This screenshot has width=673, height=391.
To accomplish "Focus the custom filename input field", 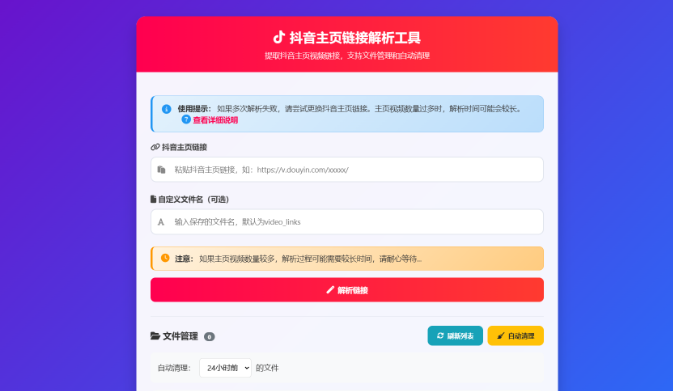I will tap(347, 222).
